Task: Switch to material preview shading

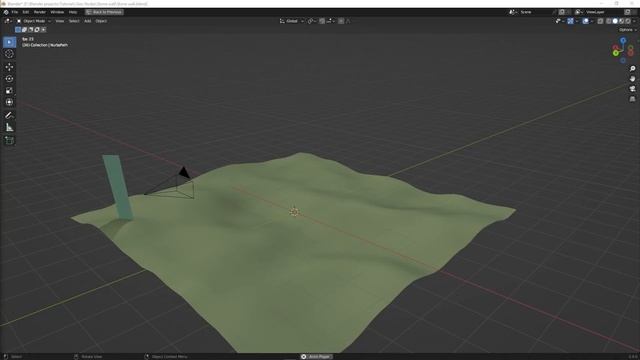Action: [x=622, y=21]
